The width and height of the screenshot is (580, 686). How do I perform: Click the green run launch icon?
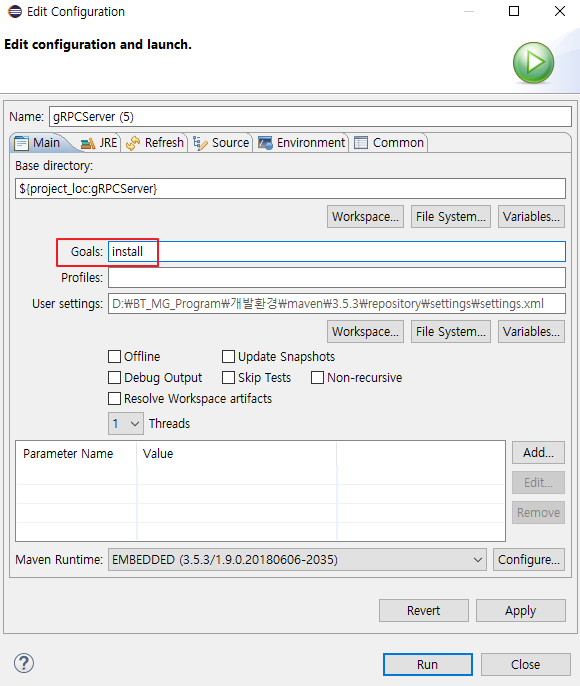[533, 63]
